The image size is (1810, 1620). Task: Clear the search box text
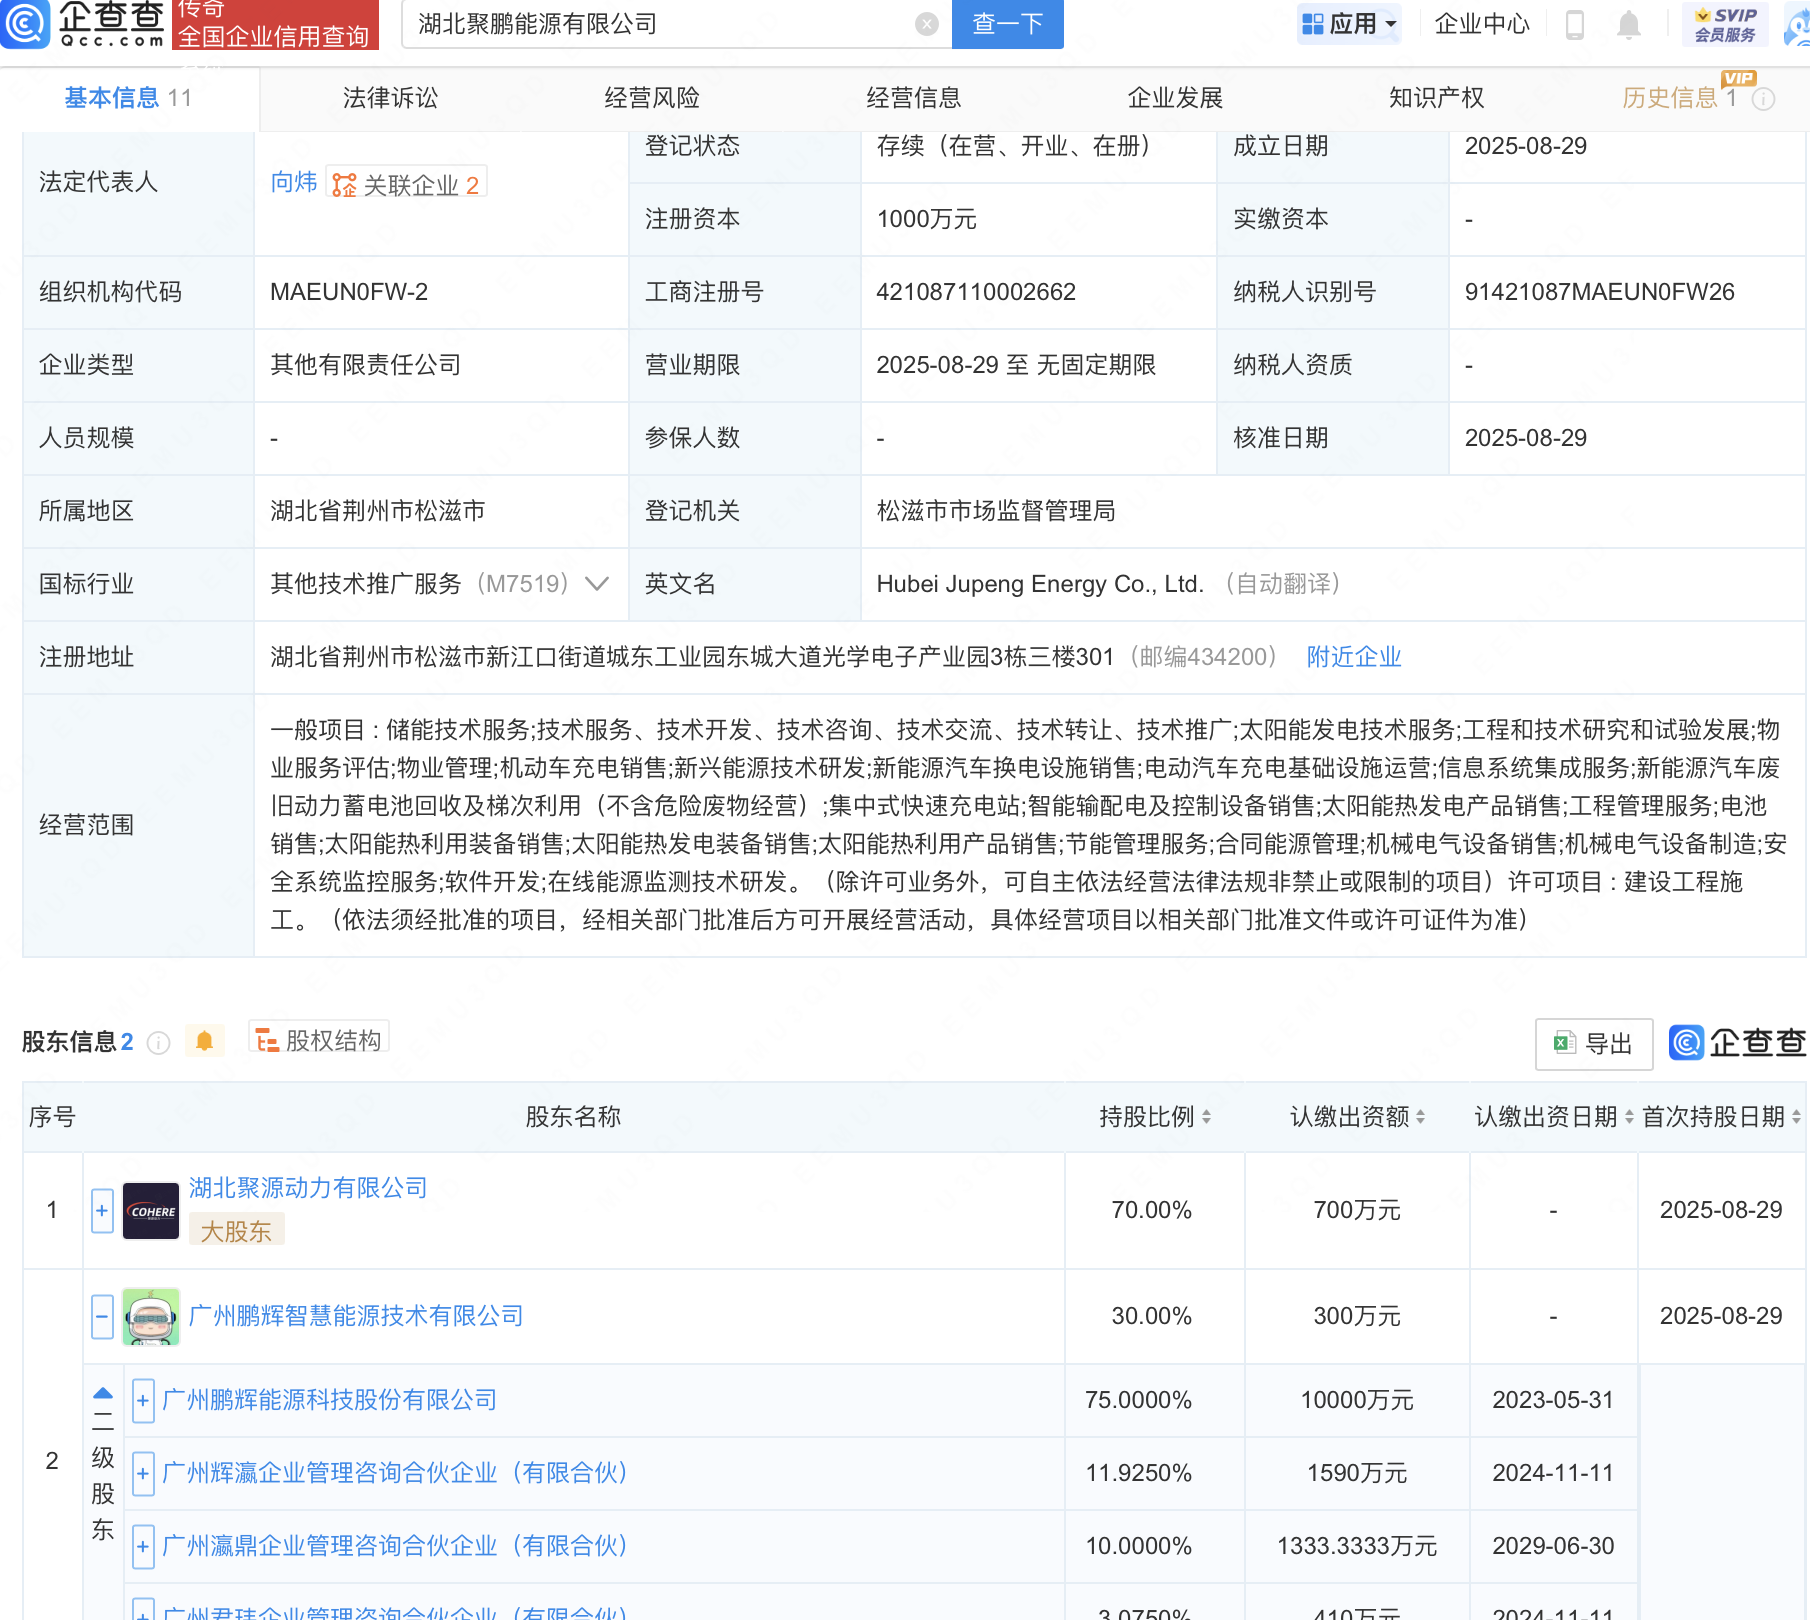pos(927,24)
